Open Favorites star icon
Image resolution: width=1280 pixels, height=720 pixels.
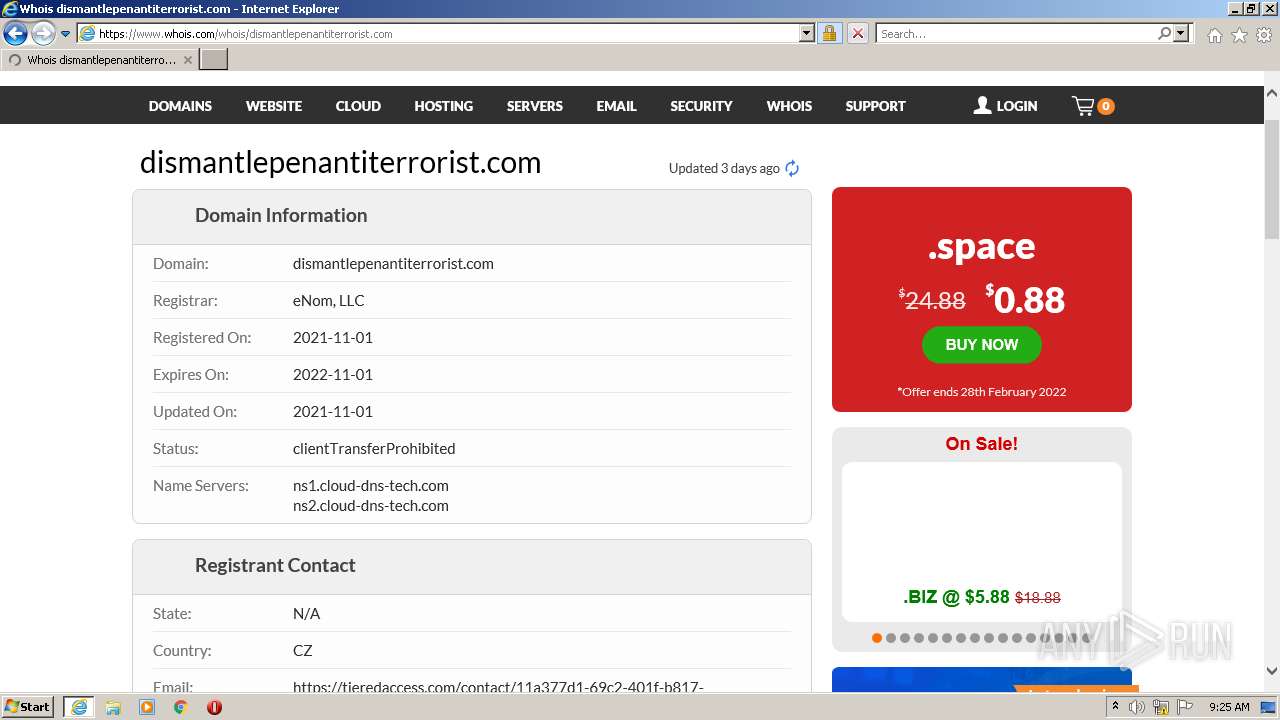coord(1239,35)
